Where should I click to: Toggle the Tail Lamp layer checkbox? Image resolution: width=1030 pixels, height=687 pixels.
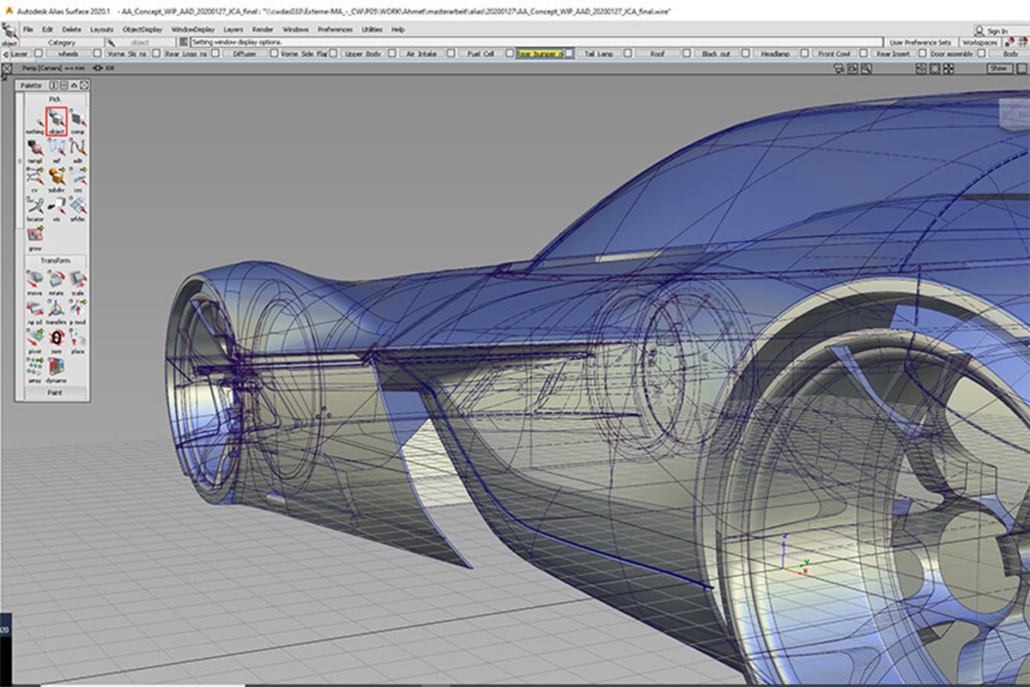628,54
